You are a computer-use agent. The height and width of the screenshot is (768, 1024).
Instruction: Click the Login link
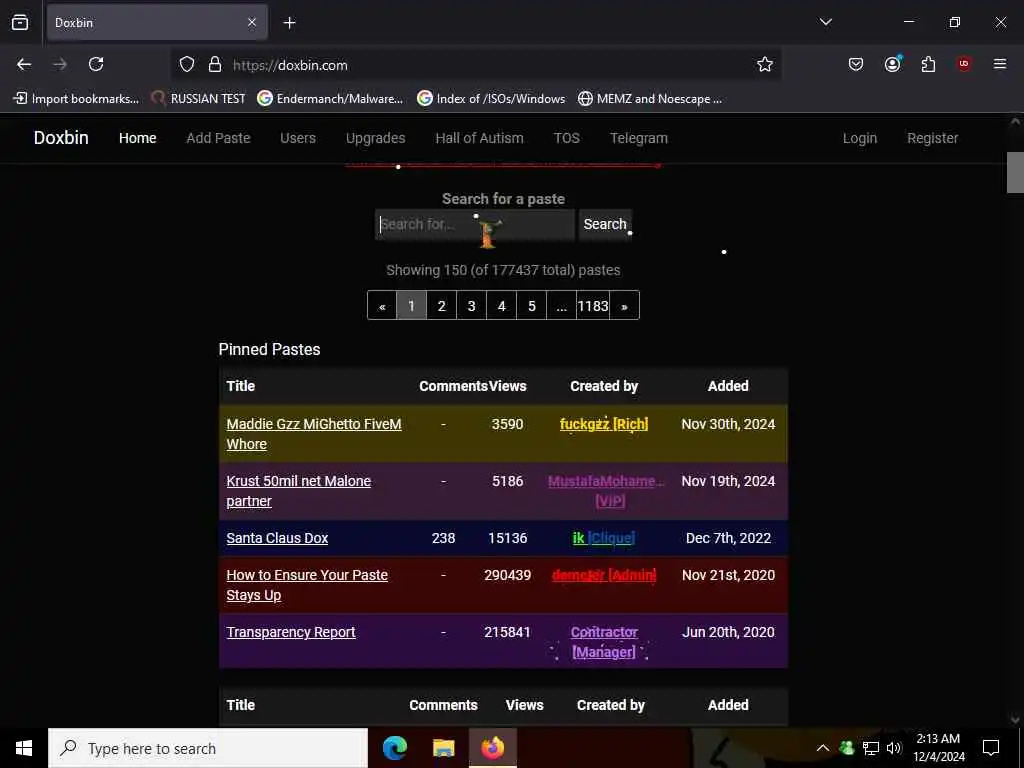(859, 138)
